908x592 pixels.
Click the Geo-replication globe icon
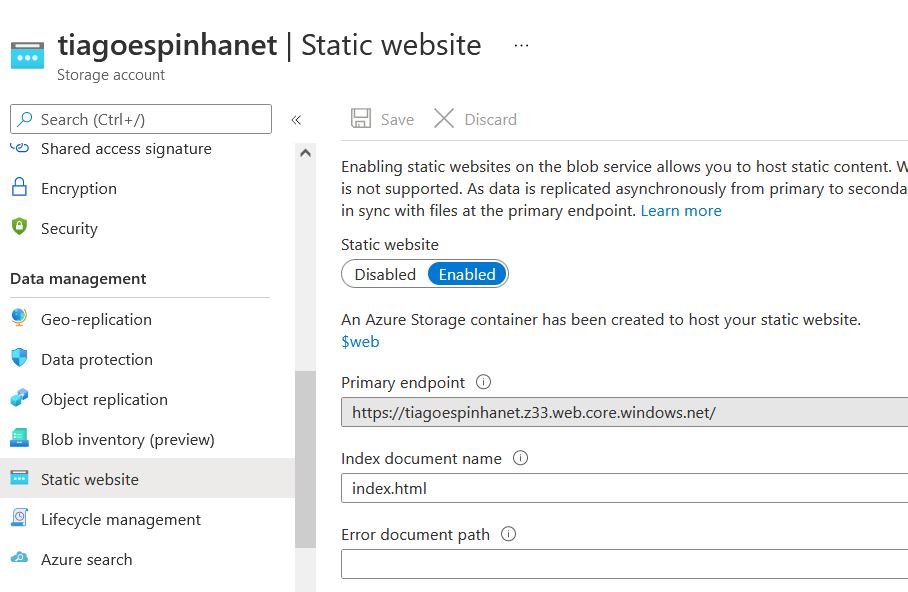20,317
